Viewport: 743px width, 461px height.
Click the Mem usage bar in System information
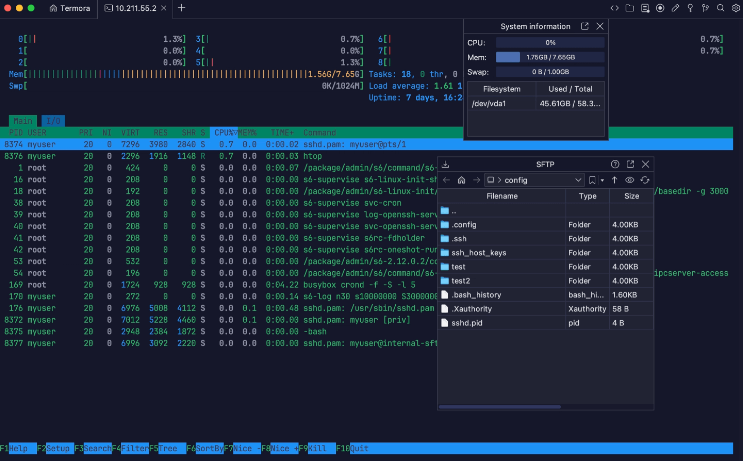(550, 57)
